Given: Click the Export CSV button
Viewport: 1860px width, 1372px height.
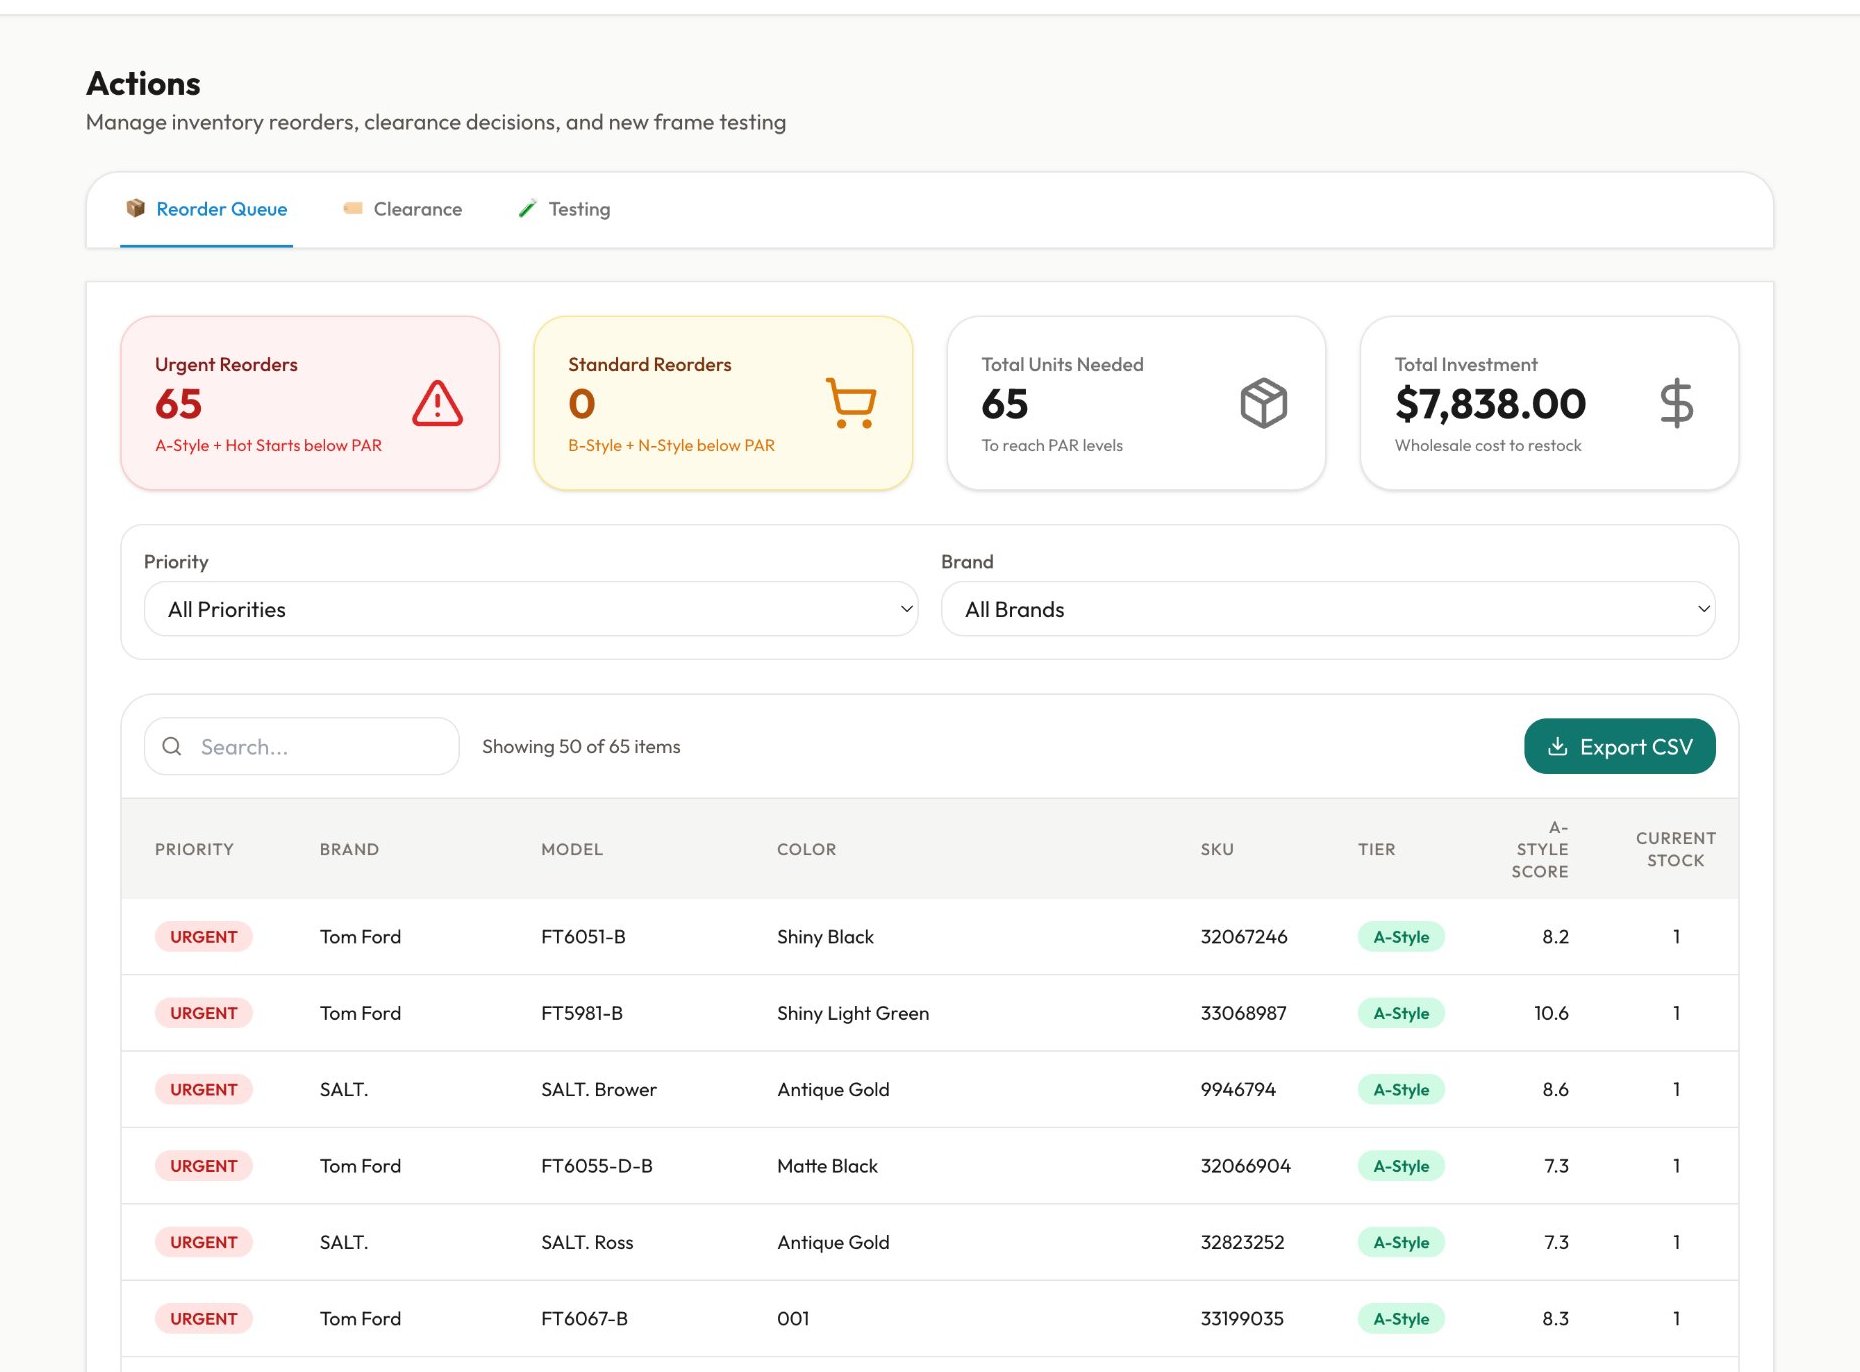Looking at the screenshot, I should [1619, 746].
